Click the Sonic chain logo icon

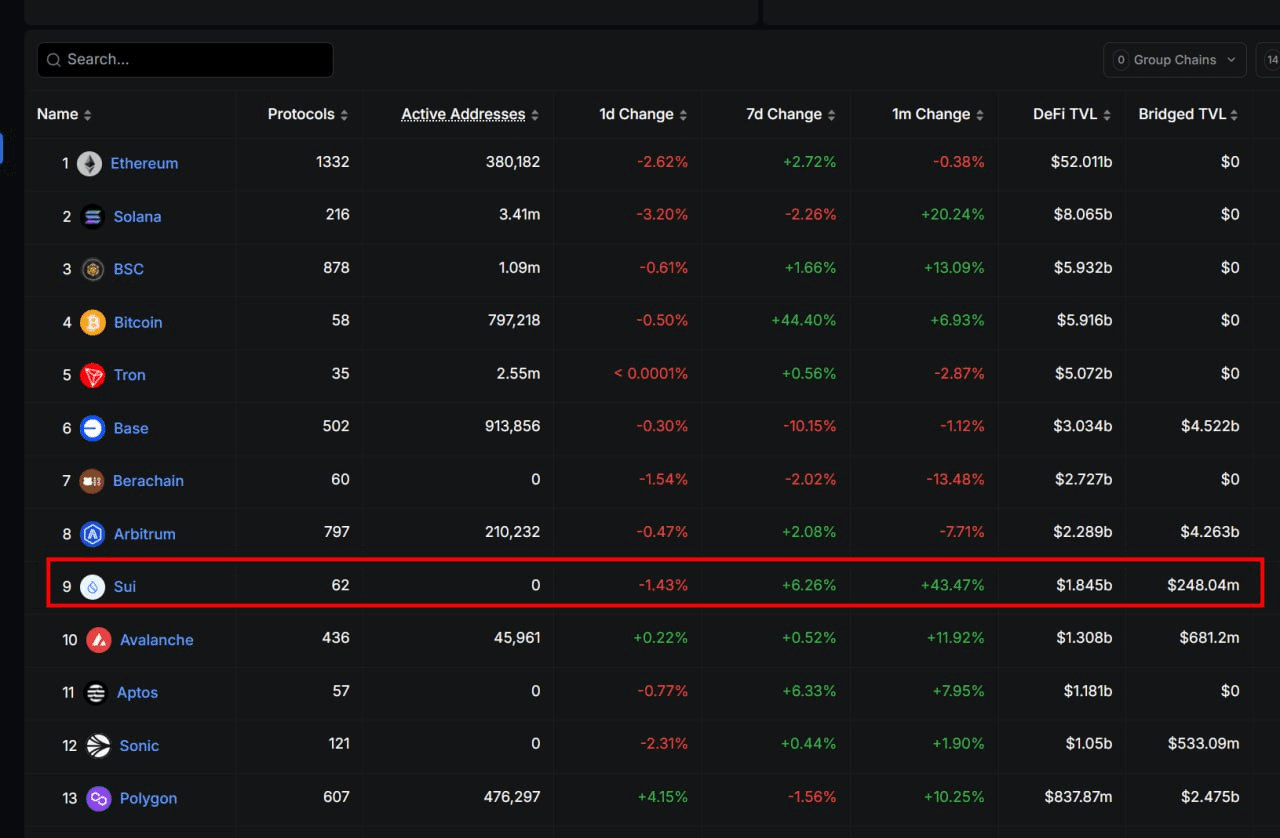tap(98, 746)
